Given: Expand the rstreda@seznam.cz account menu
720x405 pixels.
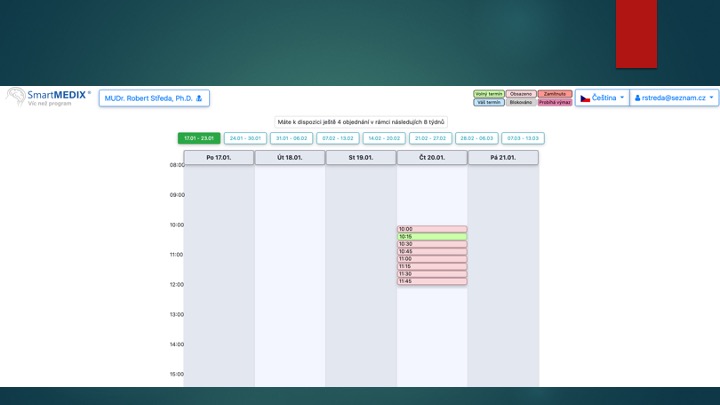Looking at the screenshot, I should [x=675, y=98].
